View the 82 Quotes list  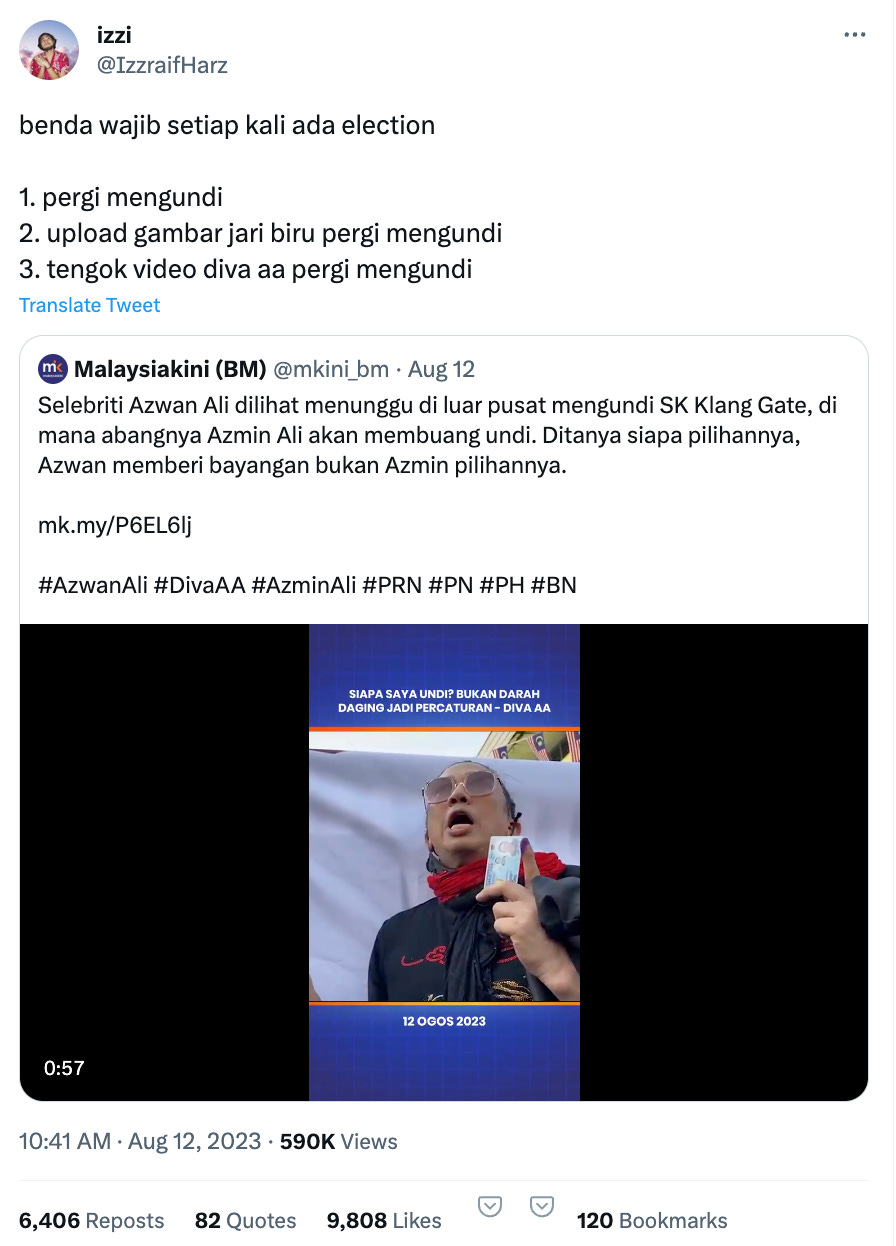[246, 1220]
